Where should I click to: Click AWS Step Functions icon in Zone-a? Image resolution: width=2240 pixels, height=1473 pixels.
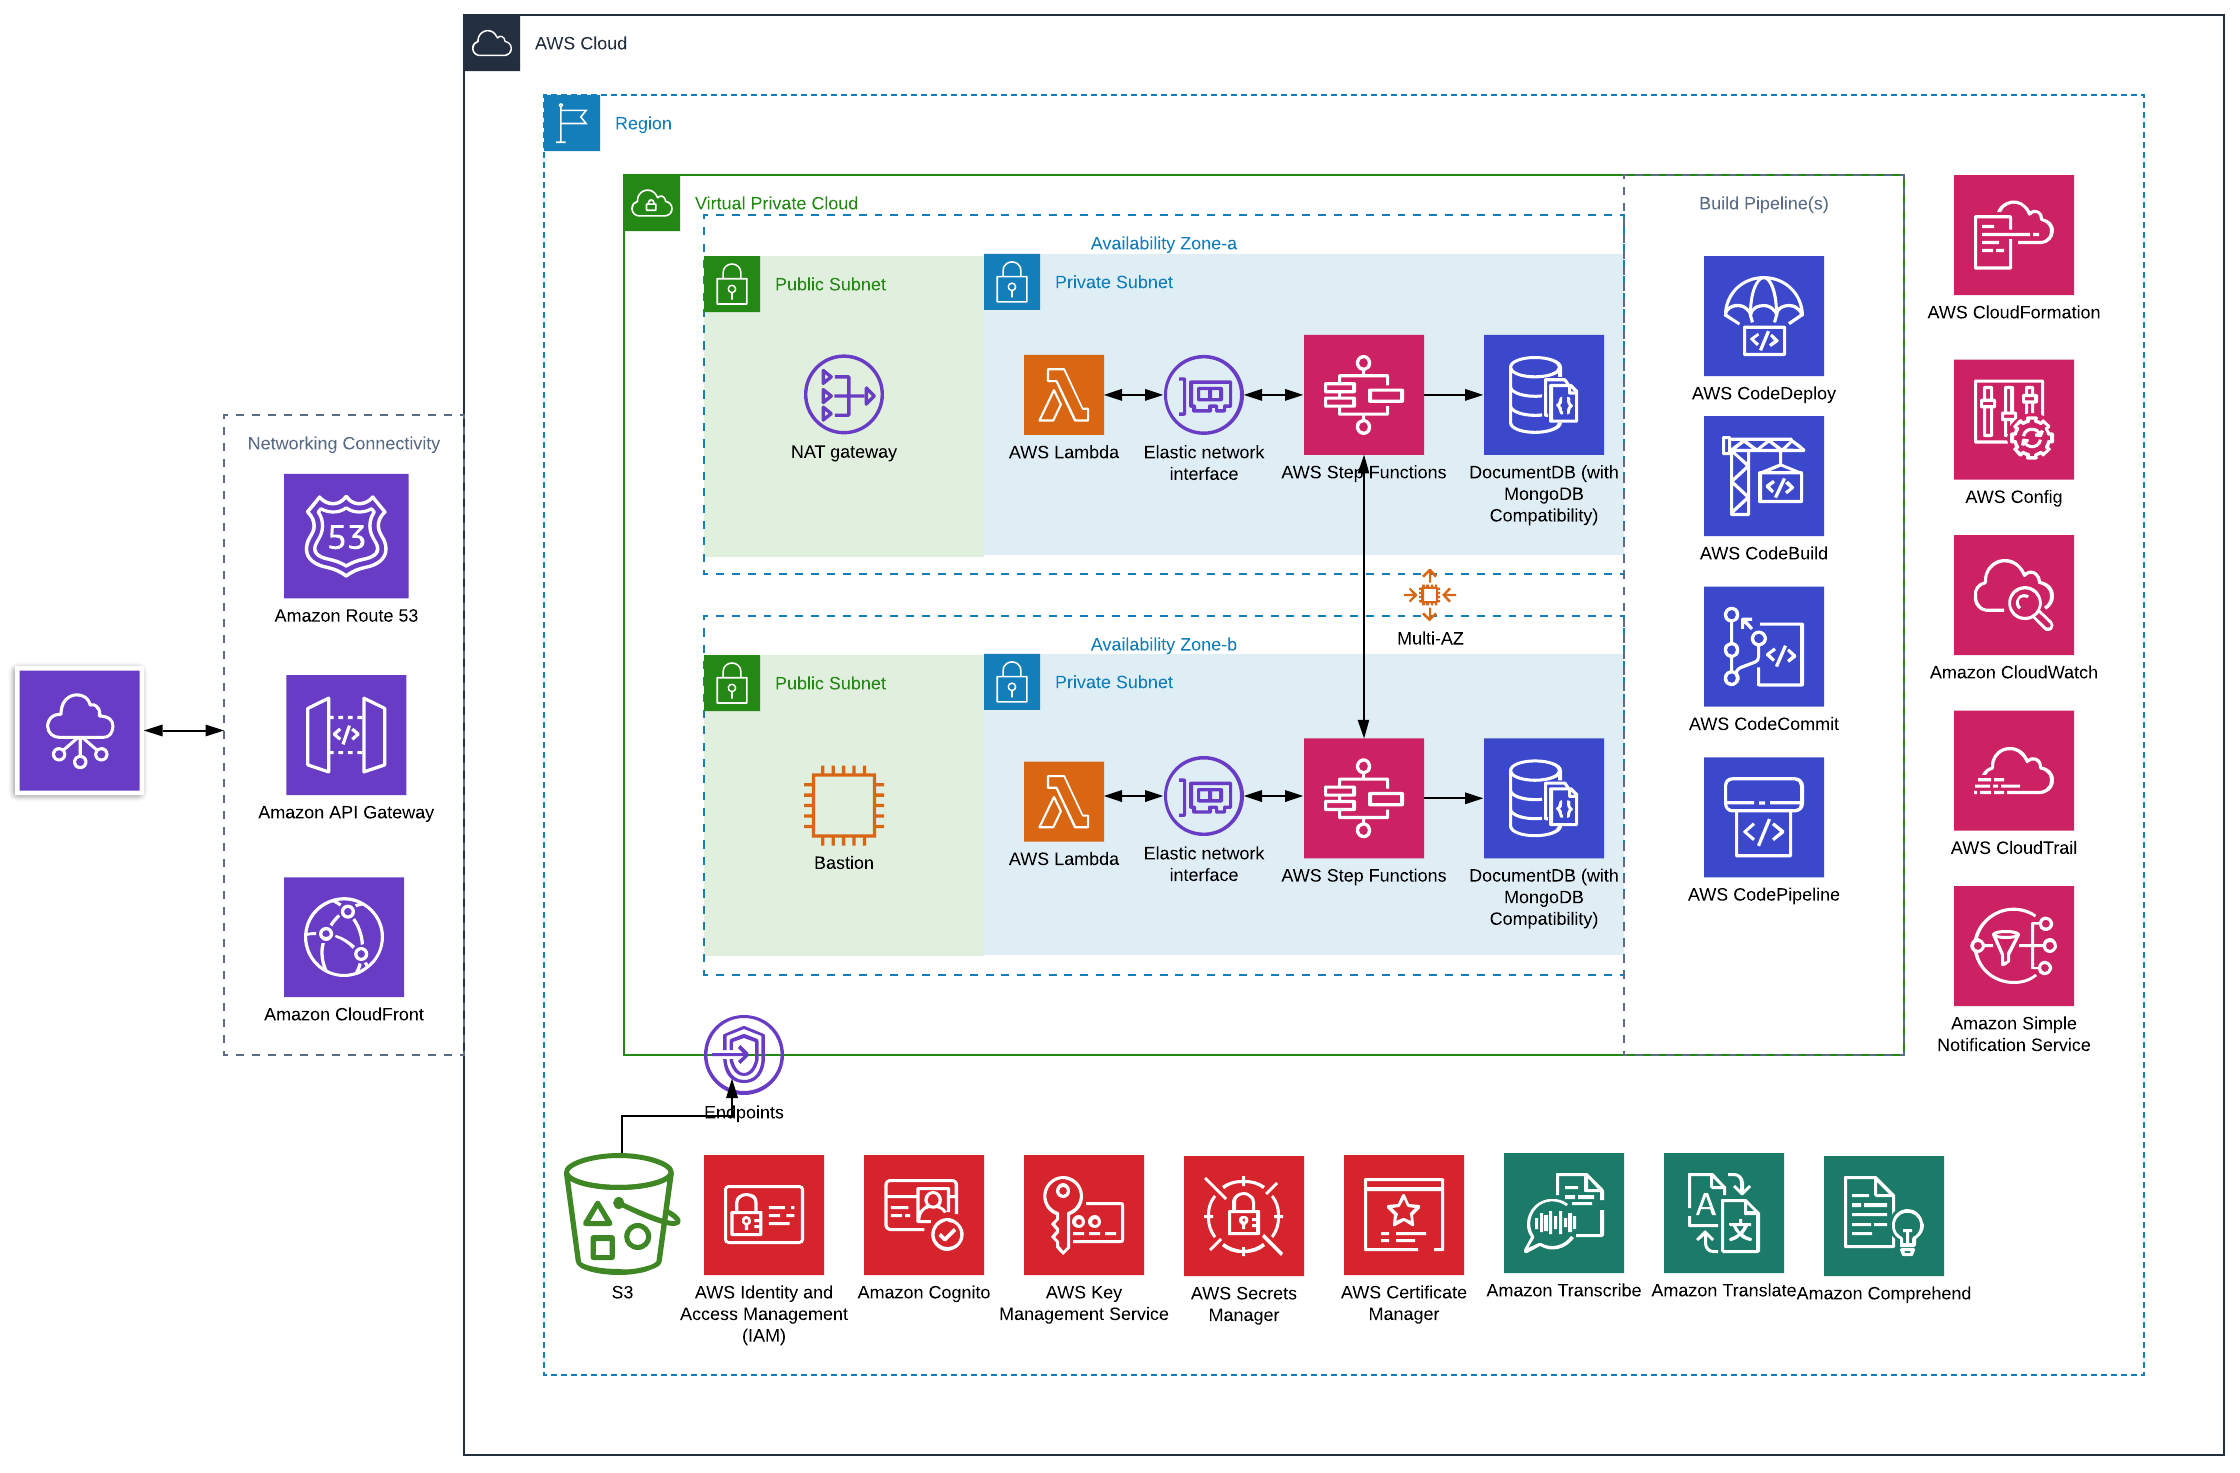1364,395
